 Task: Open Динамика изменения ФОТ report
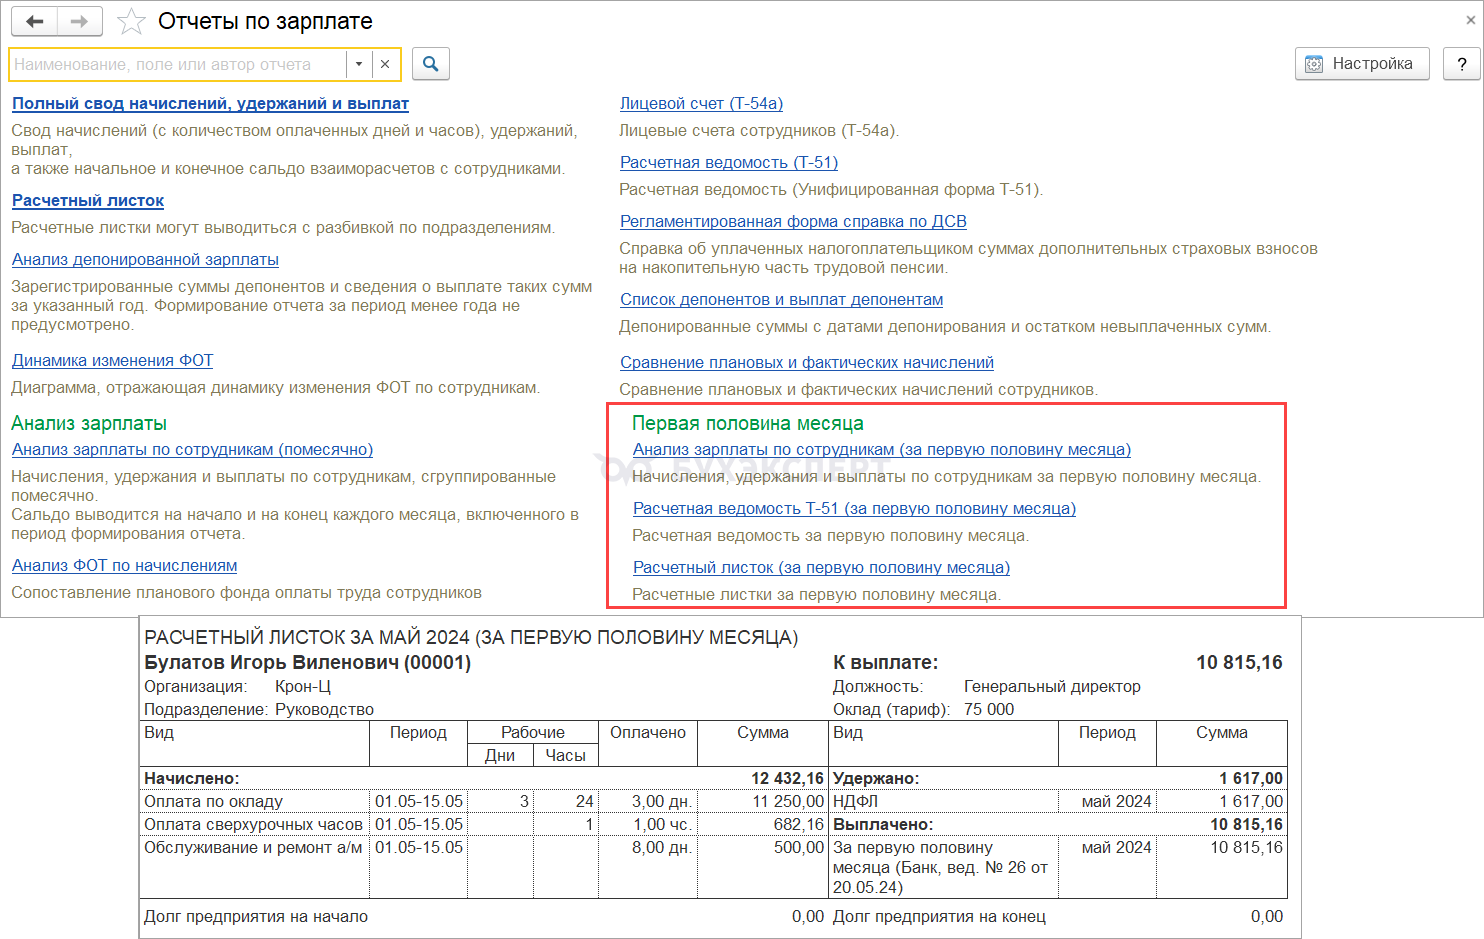[112, 360]
